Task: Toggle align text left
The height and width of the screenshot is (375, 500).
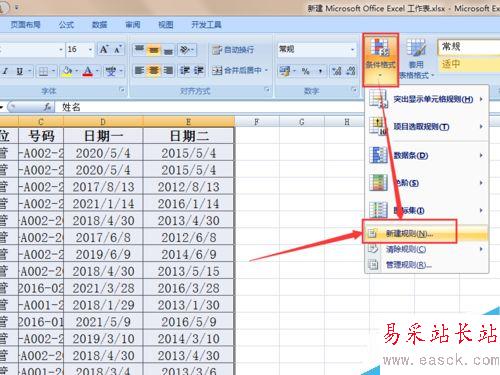Action: pyautogui.click(x=139, y=71)
